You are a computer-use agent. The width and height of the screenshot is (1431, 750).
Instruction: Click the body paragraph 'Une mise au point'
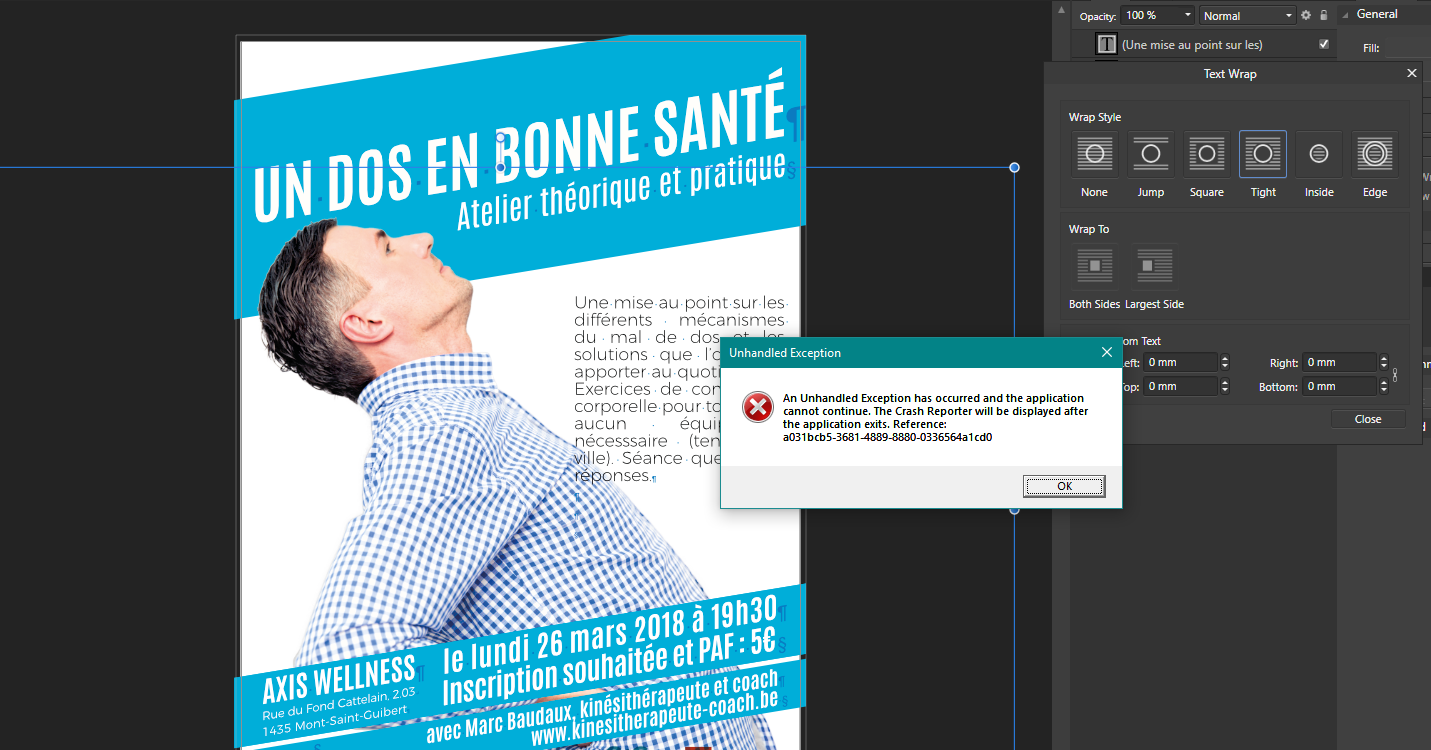[x=680, y=389]
